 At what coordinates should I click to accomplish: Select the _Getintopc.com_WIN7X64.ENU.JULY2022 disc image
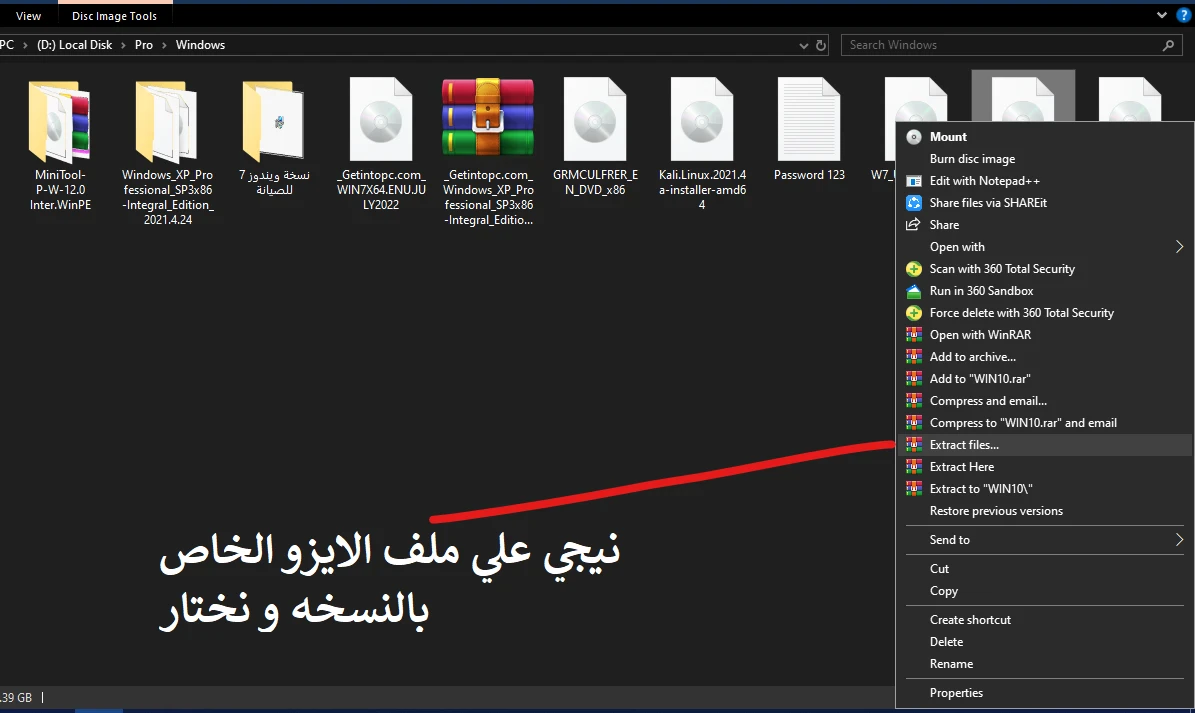click(381, 120)
